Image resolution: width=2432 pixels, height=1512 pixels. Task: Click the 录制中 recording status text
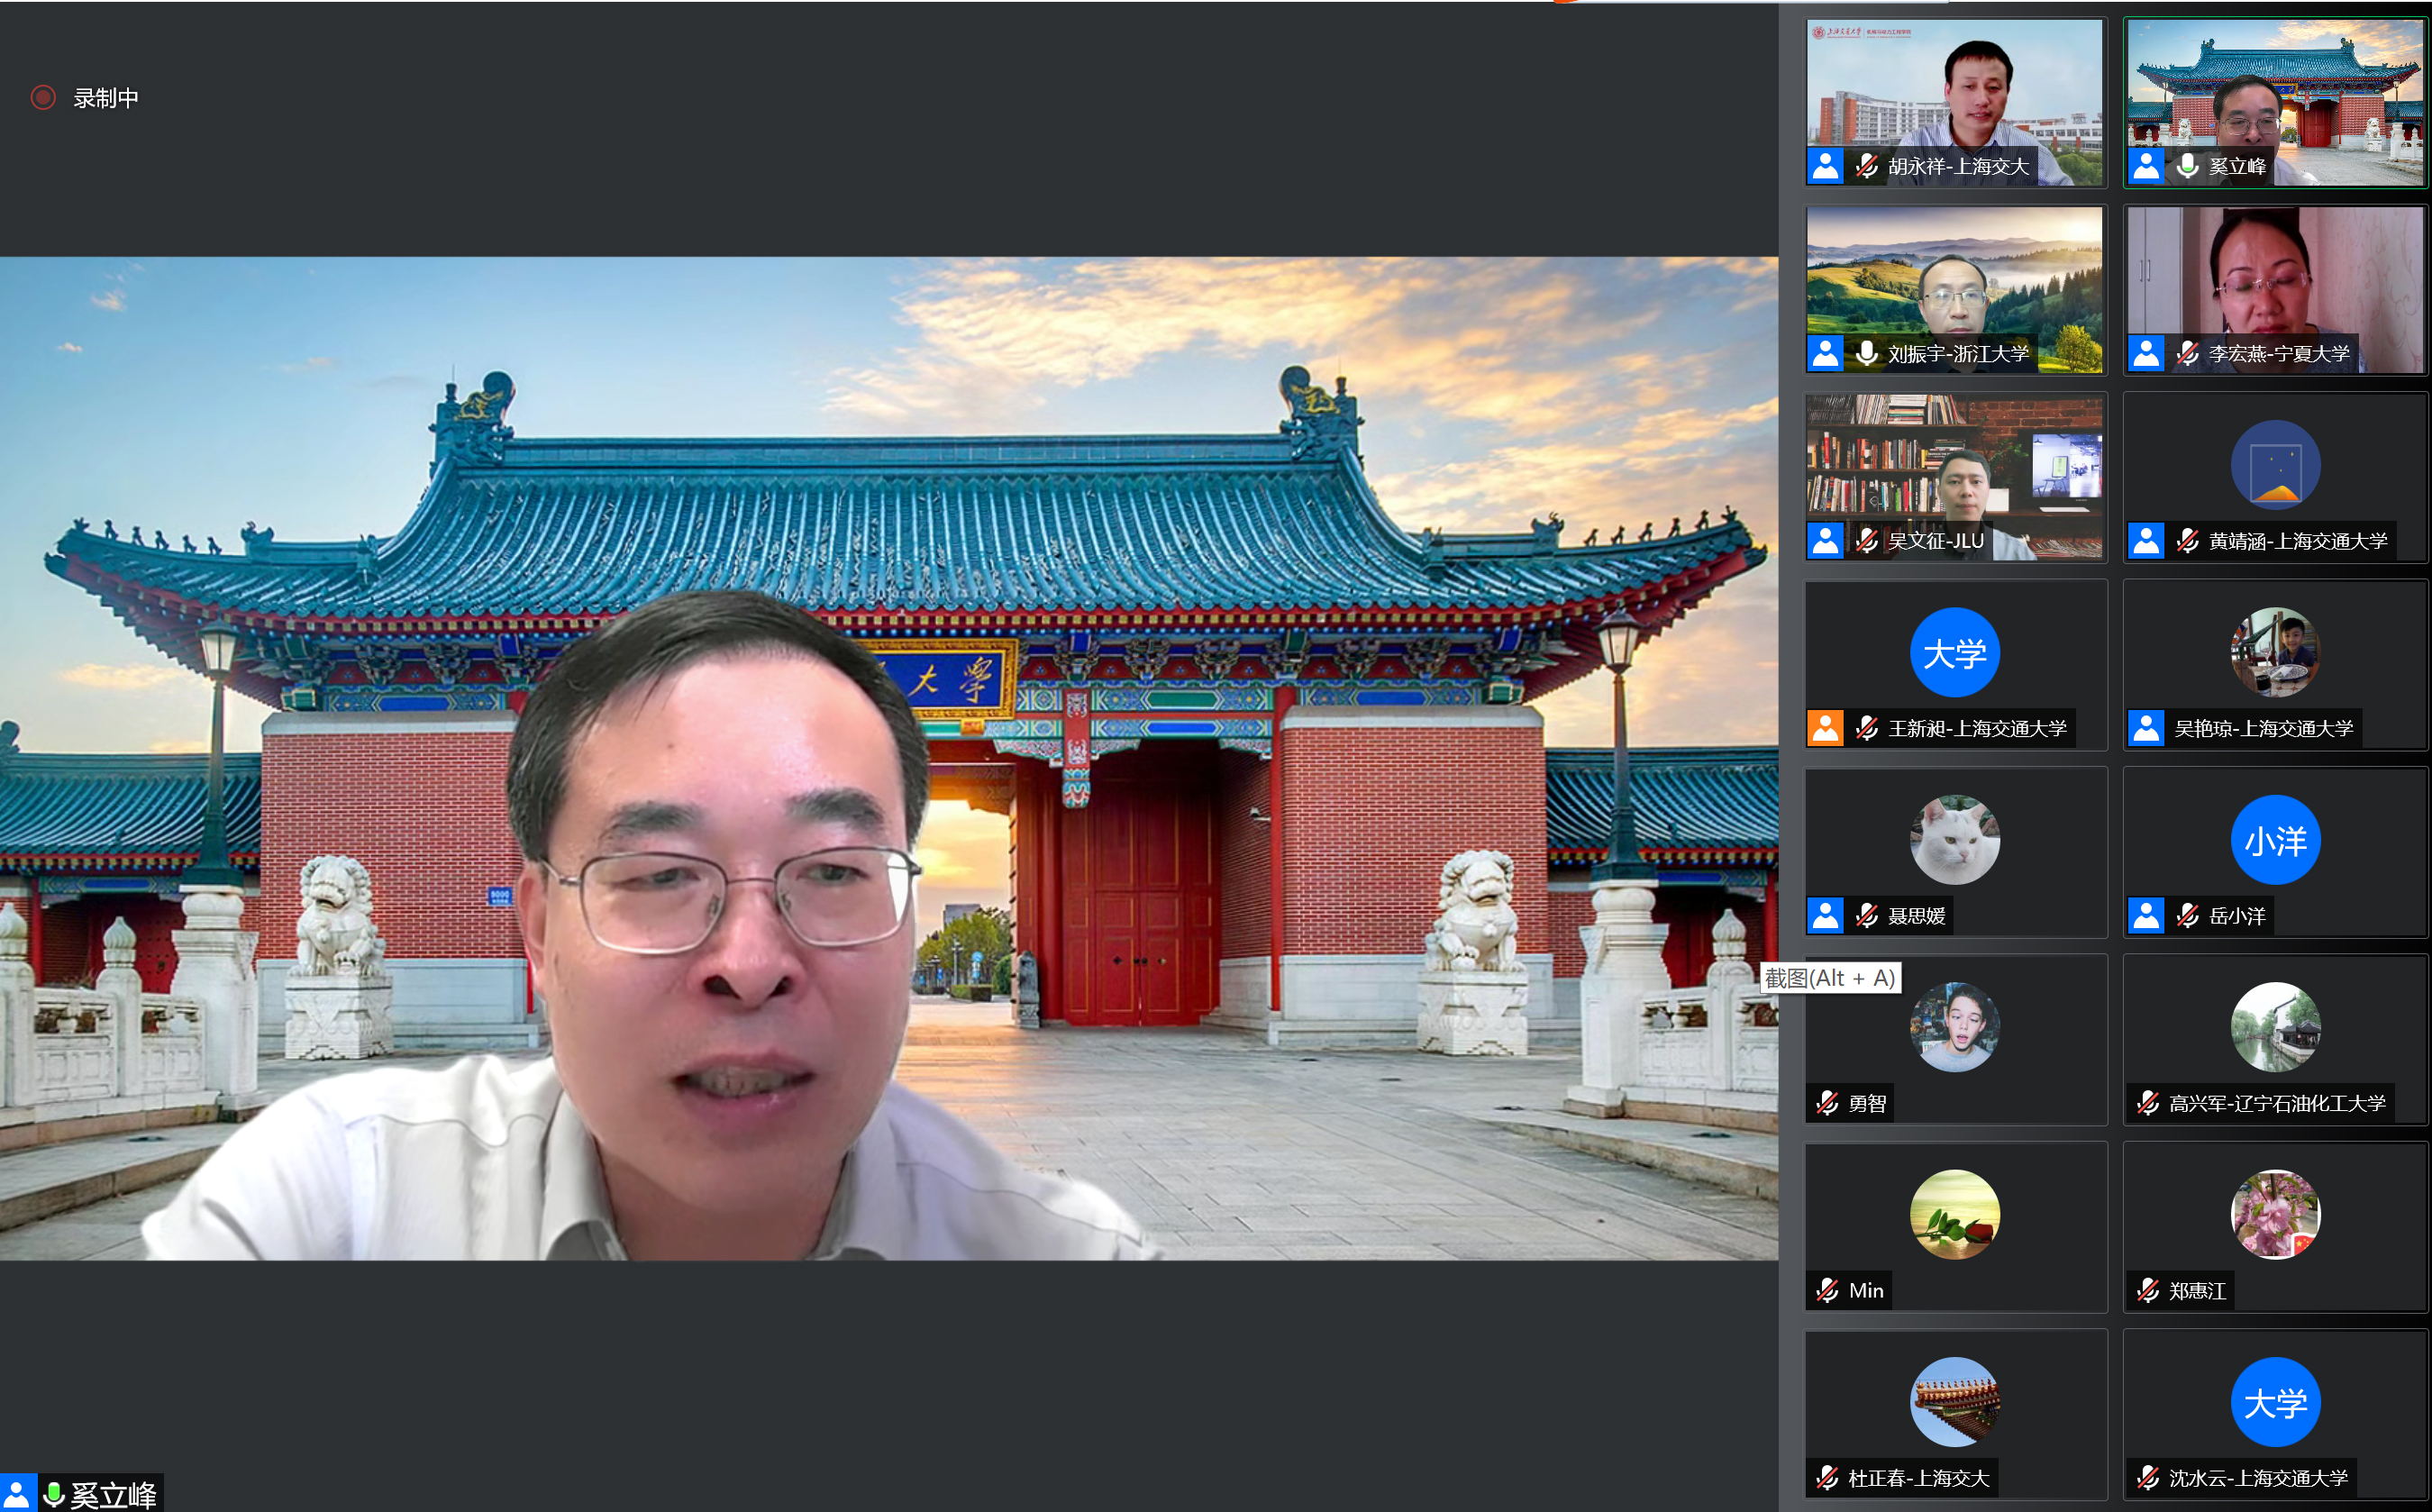(x=105, y=98)
